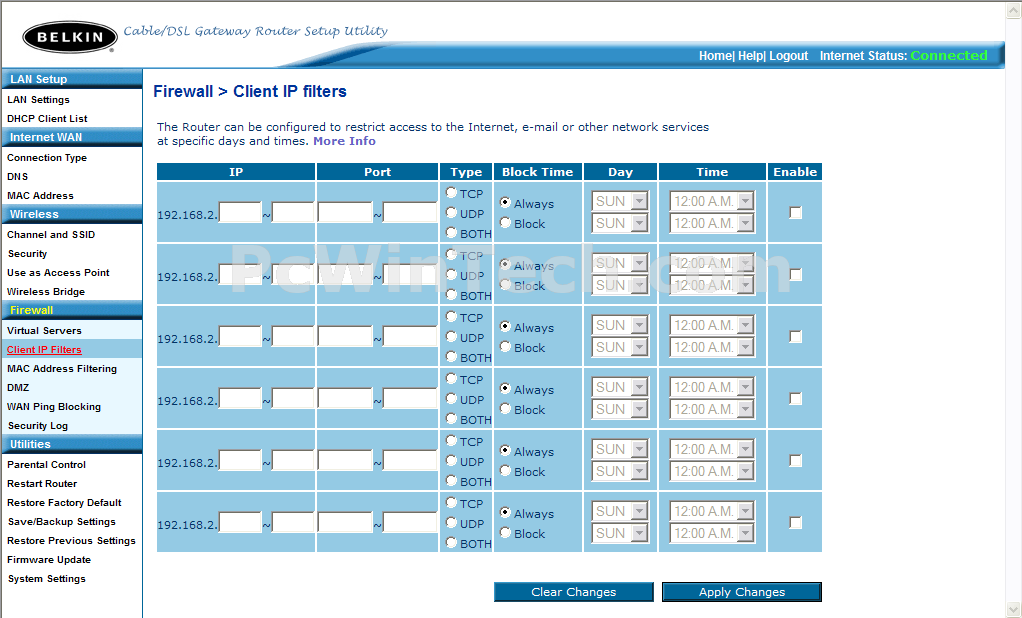Open sixth row start time dropdown

712,511
